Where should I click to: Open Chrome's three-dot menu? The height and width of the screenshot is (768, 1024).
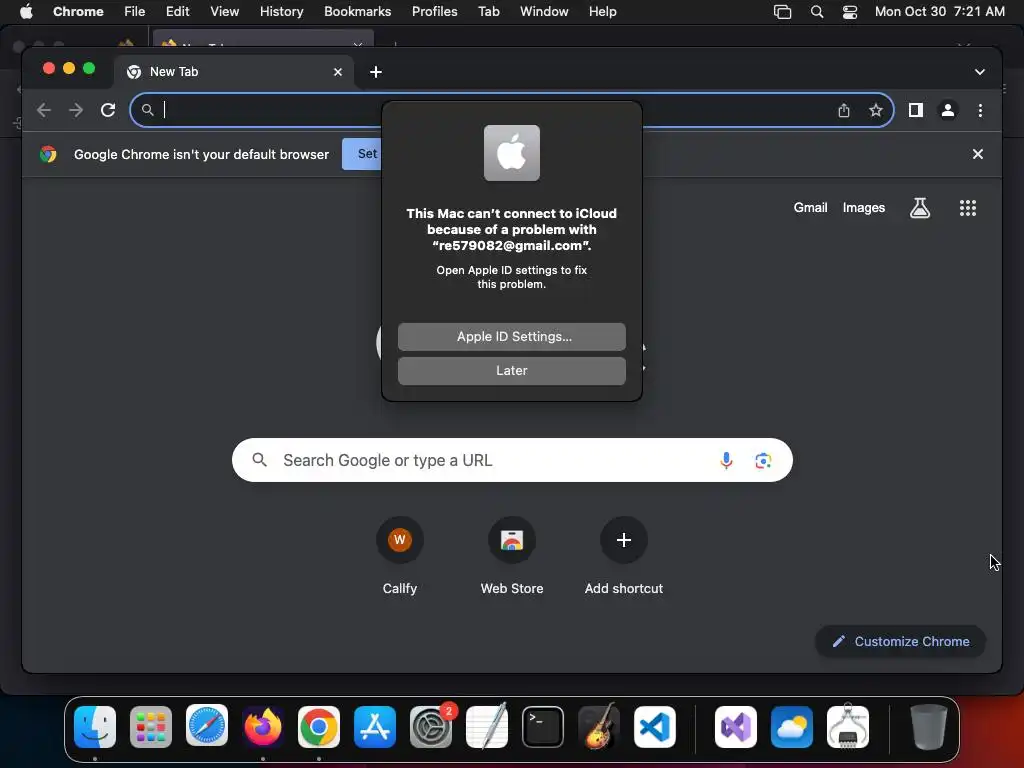980,110
